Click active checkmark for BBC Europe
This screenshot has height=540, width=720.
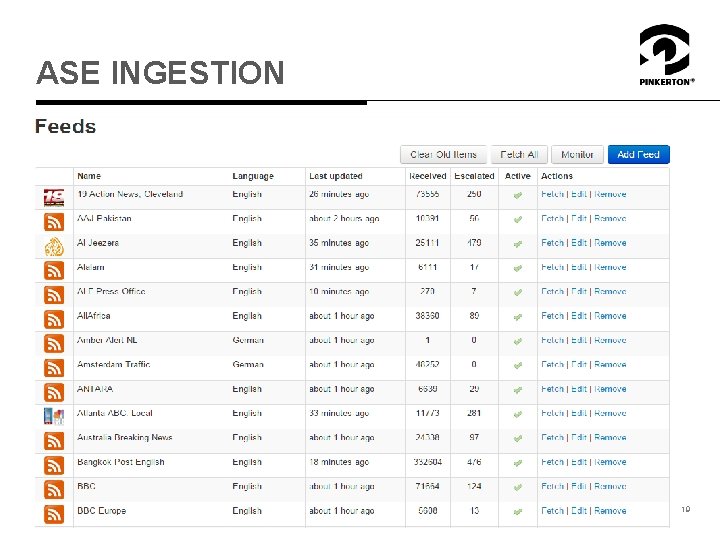518,512
